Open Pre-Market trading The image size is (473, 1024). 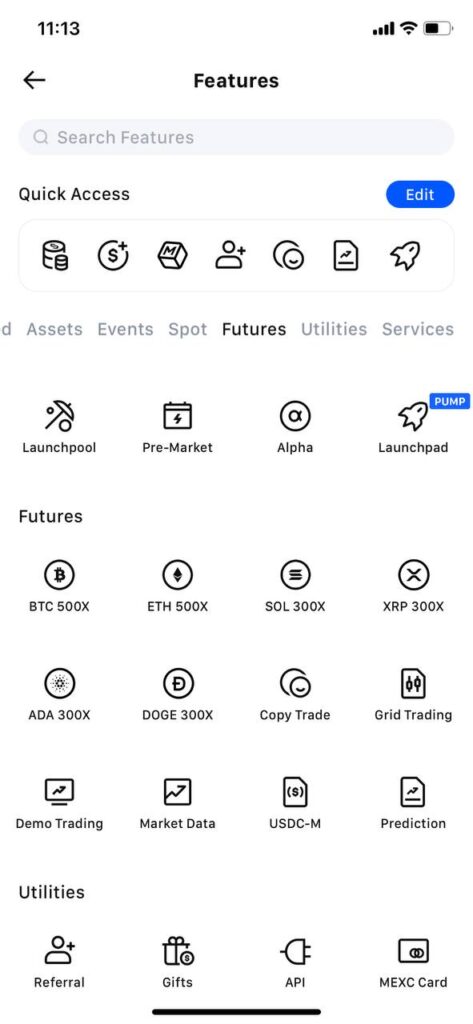(177, 428)
